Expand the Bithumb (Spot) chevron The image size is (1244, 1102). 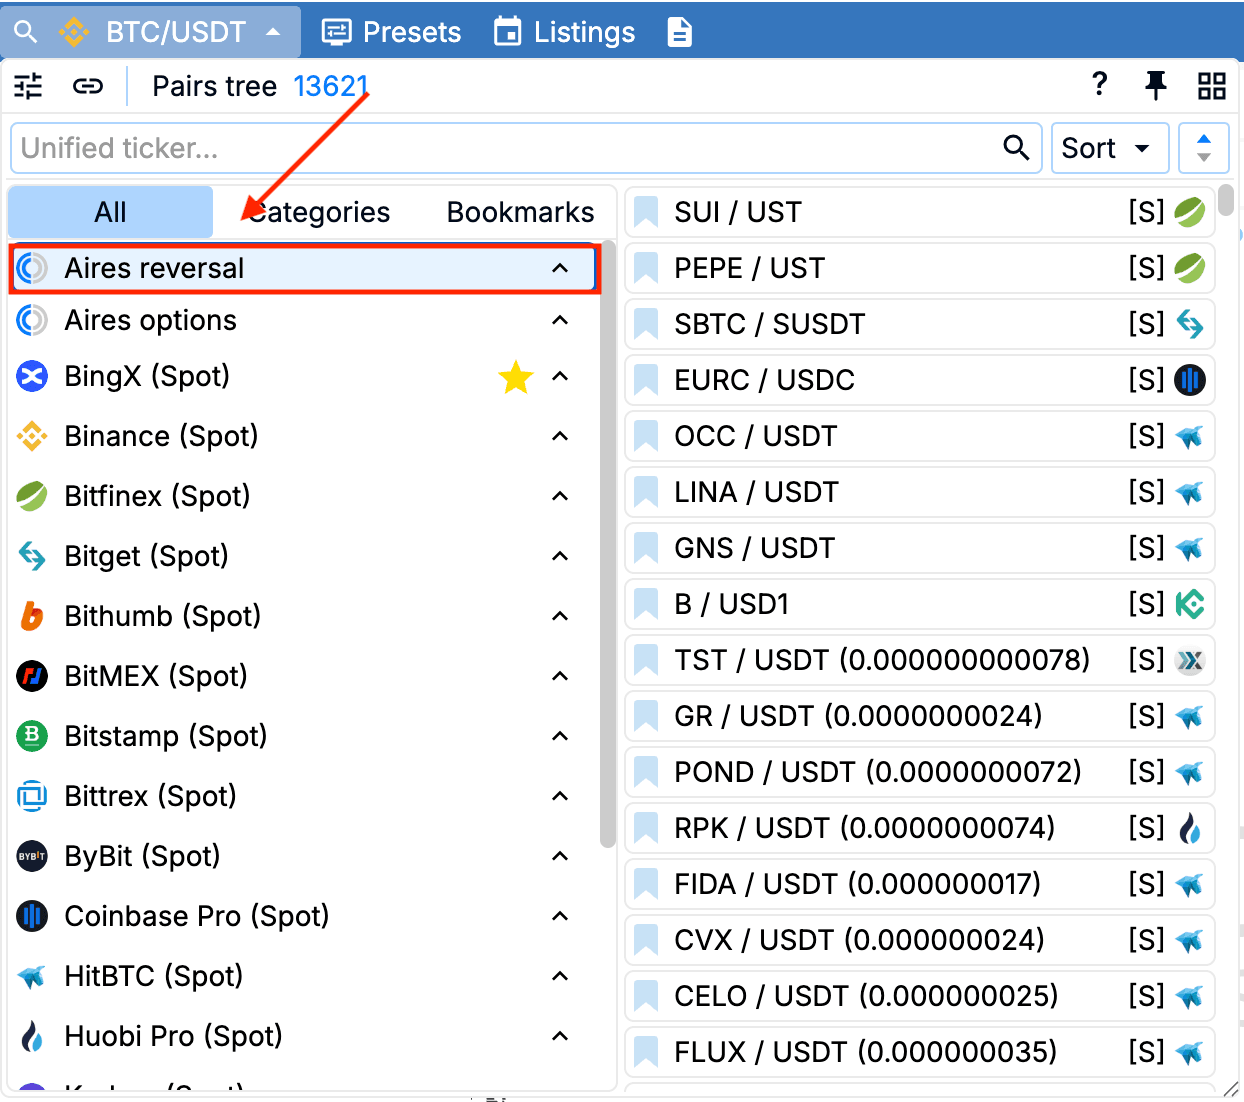[560, 616]
